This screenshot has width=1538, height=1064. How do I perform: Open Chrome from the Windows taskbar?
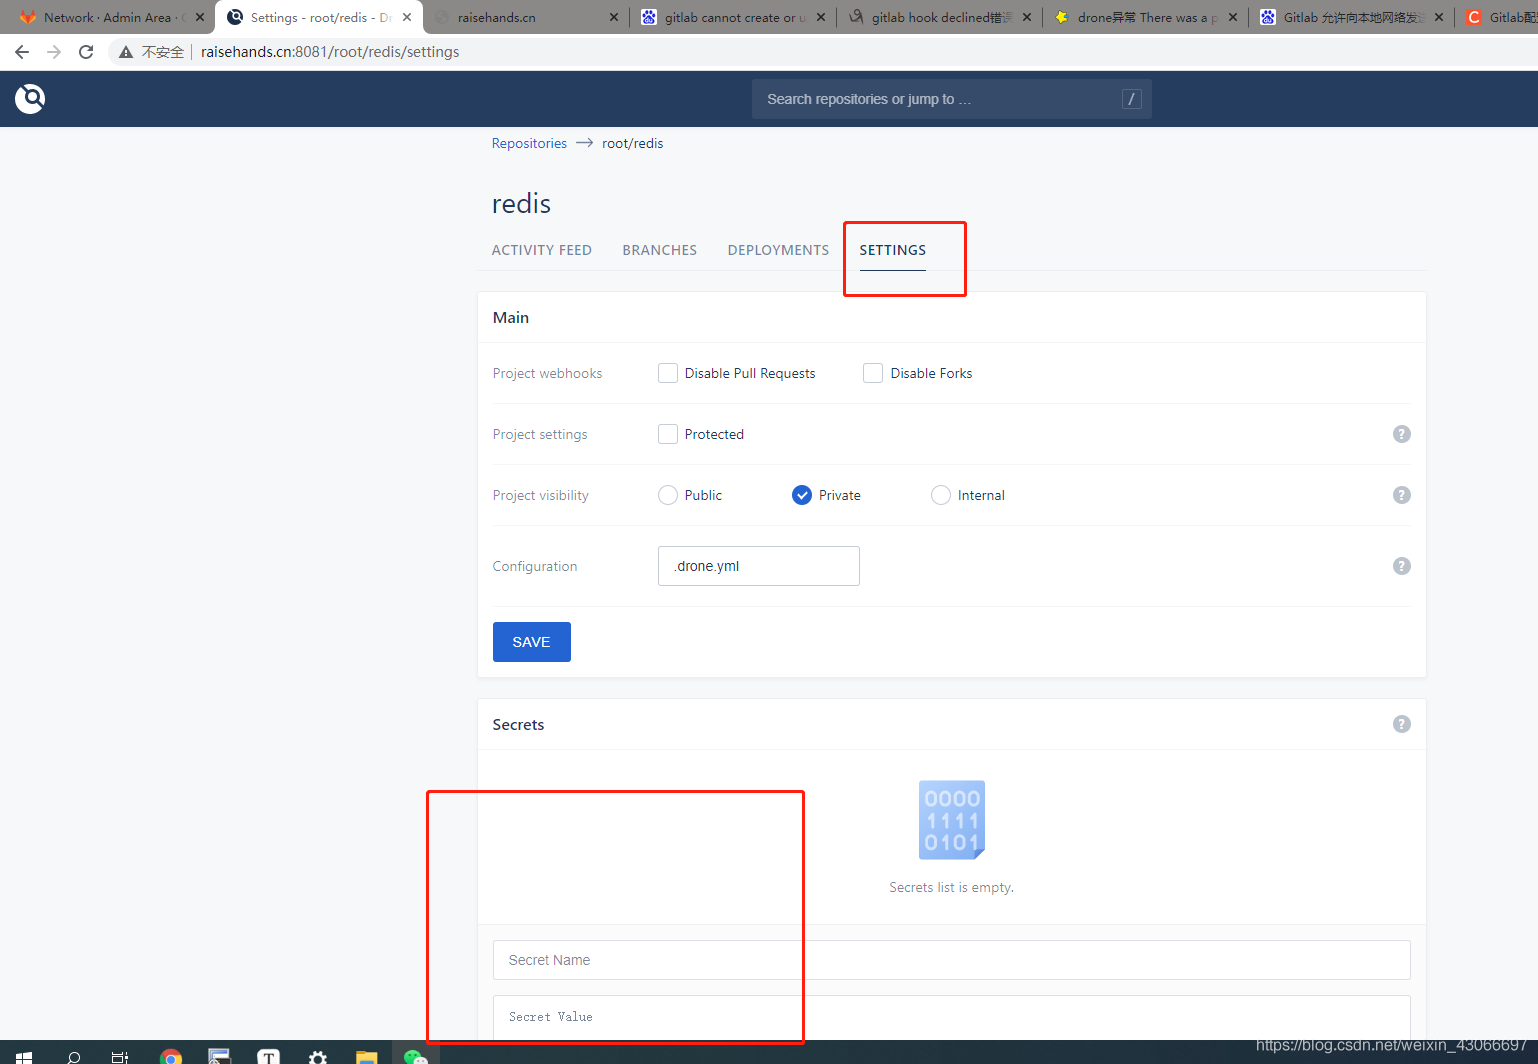coord(171,1057)
